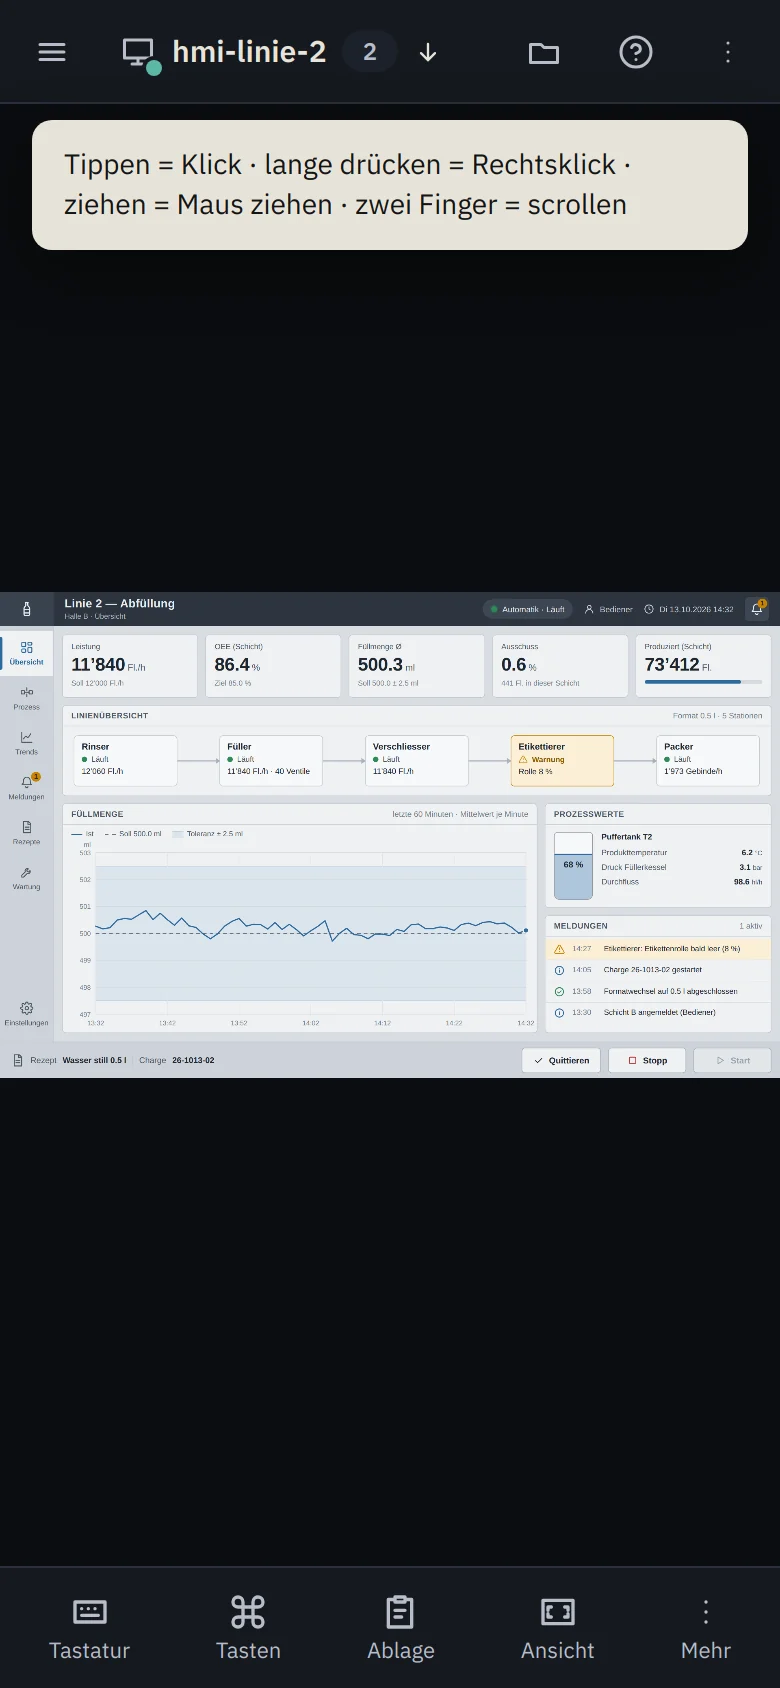Open the session count badge showing 2
Viewport: 780px width, 1688px height.
[x=370, y=52]
